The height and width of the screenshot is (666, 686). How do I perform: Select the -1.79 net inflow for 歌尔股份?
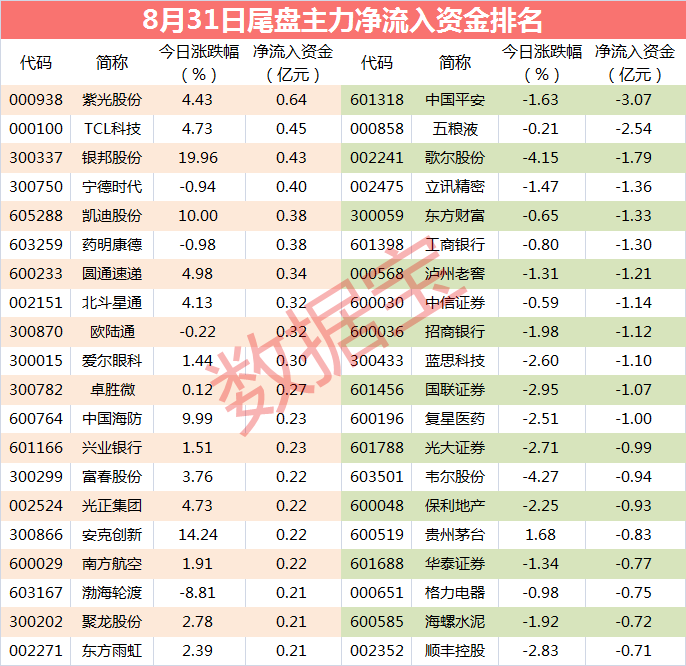(x=634, y=158)
